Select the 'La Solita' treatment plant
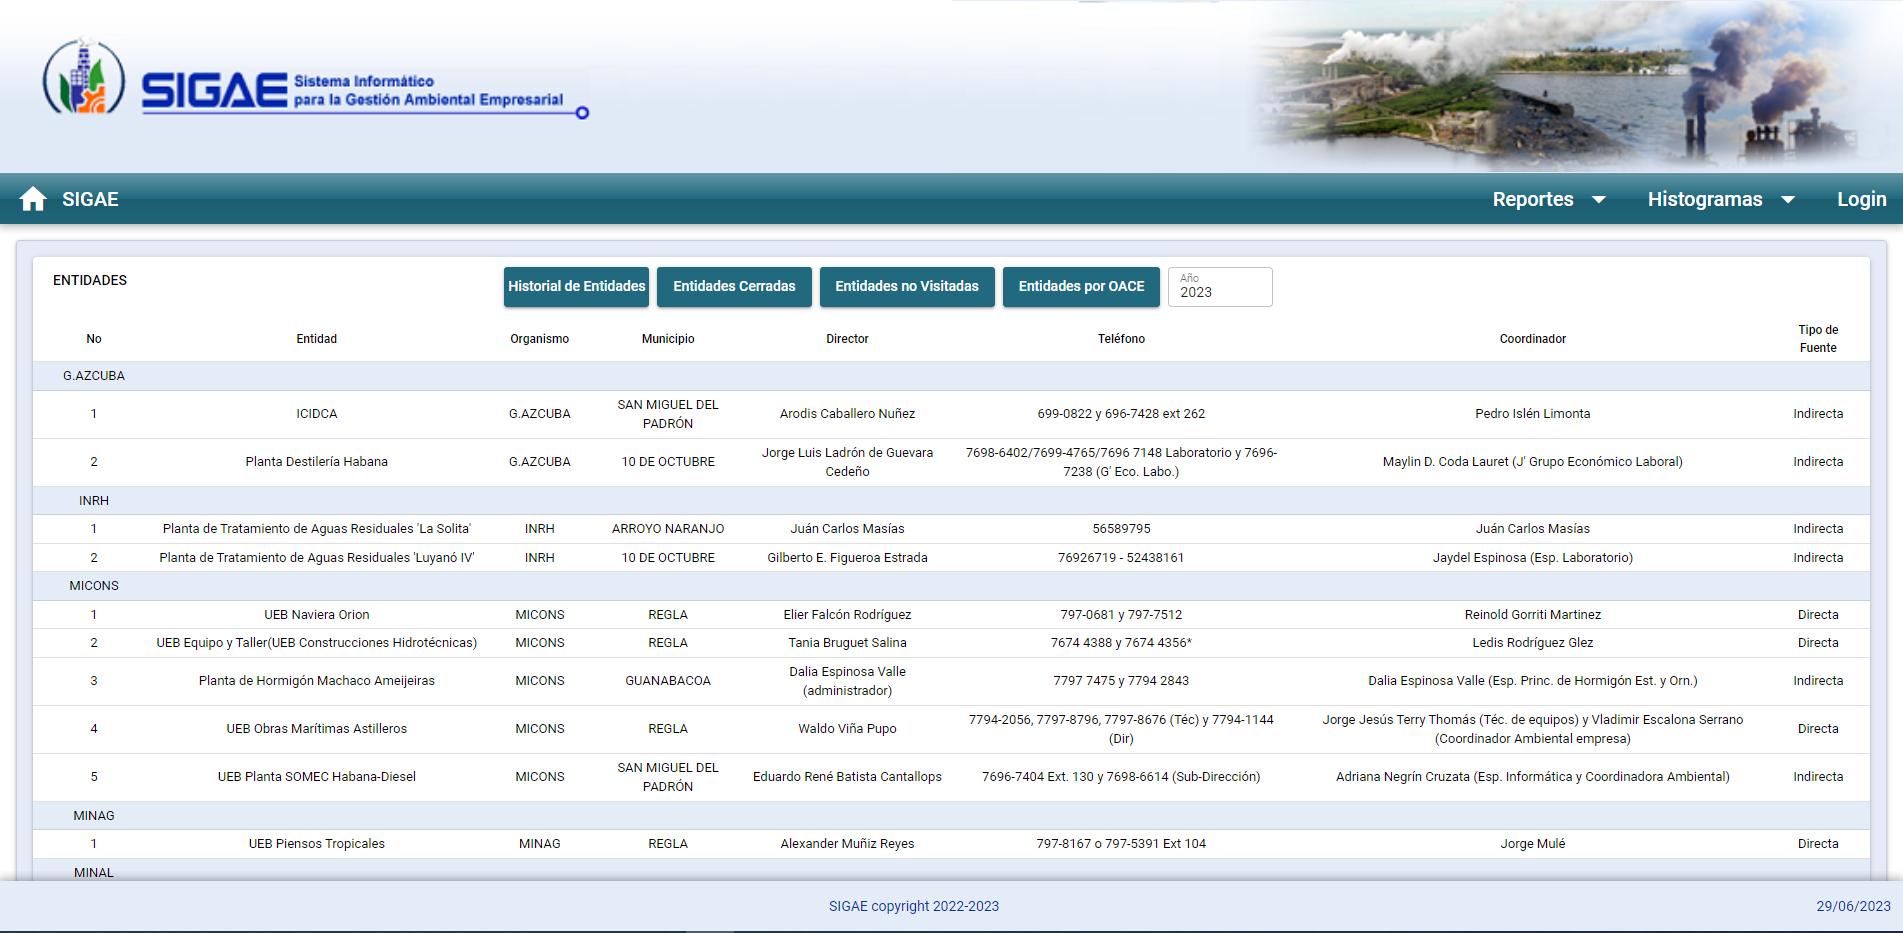 (316, 529)
